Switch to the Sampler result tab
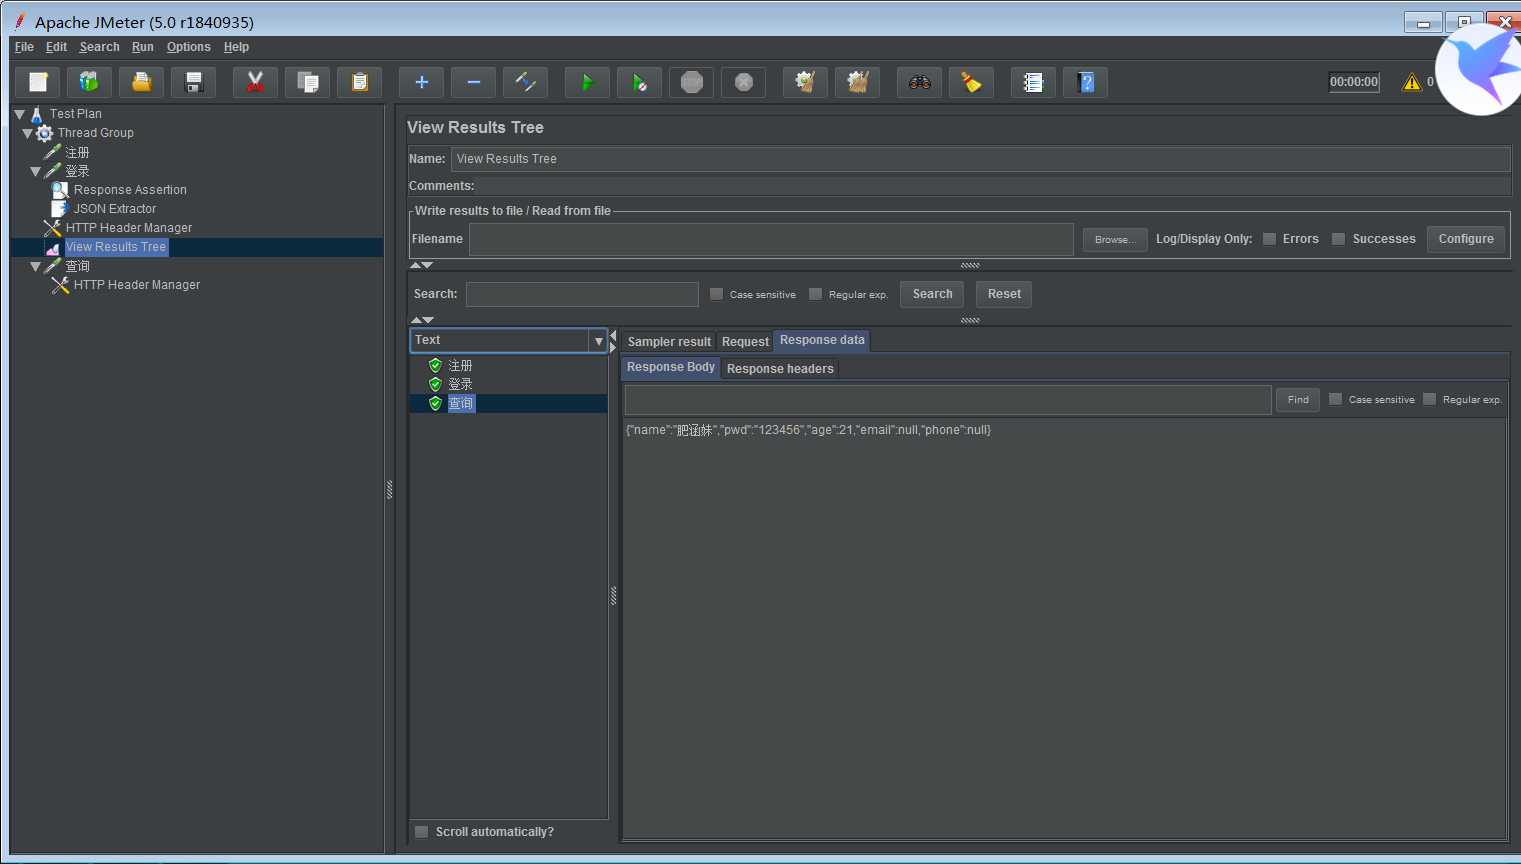 coord(669,342)
